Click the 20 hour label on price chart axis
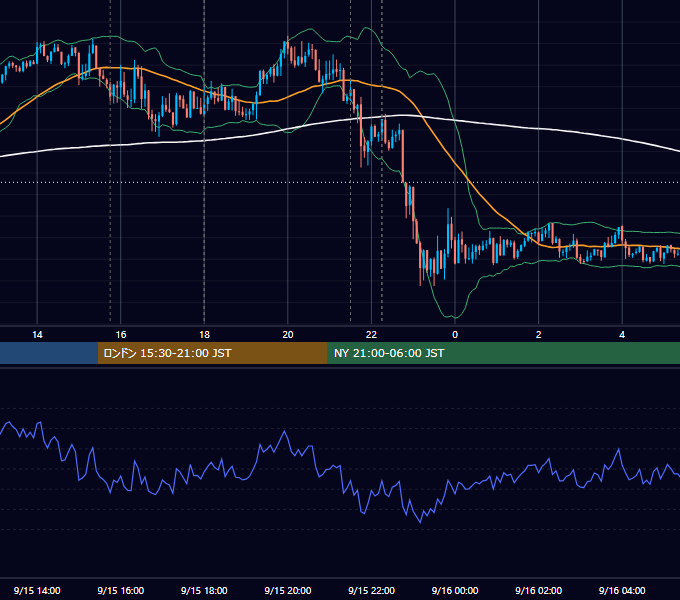 (x=288, y=335)
